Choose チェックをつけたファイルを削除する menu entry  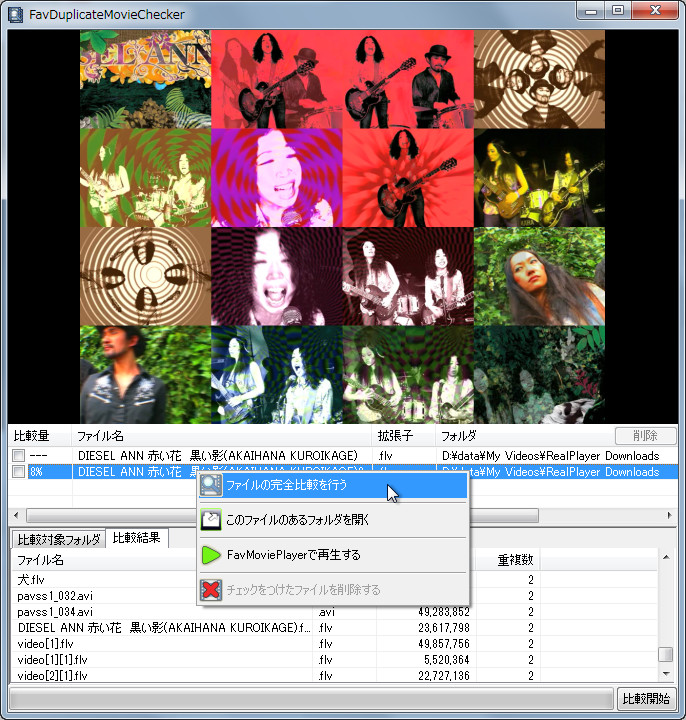coord(333,590)
